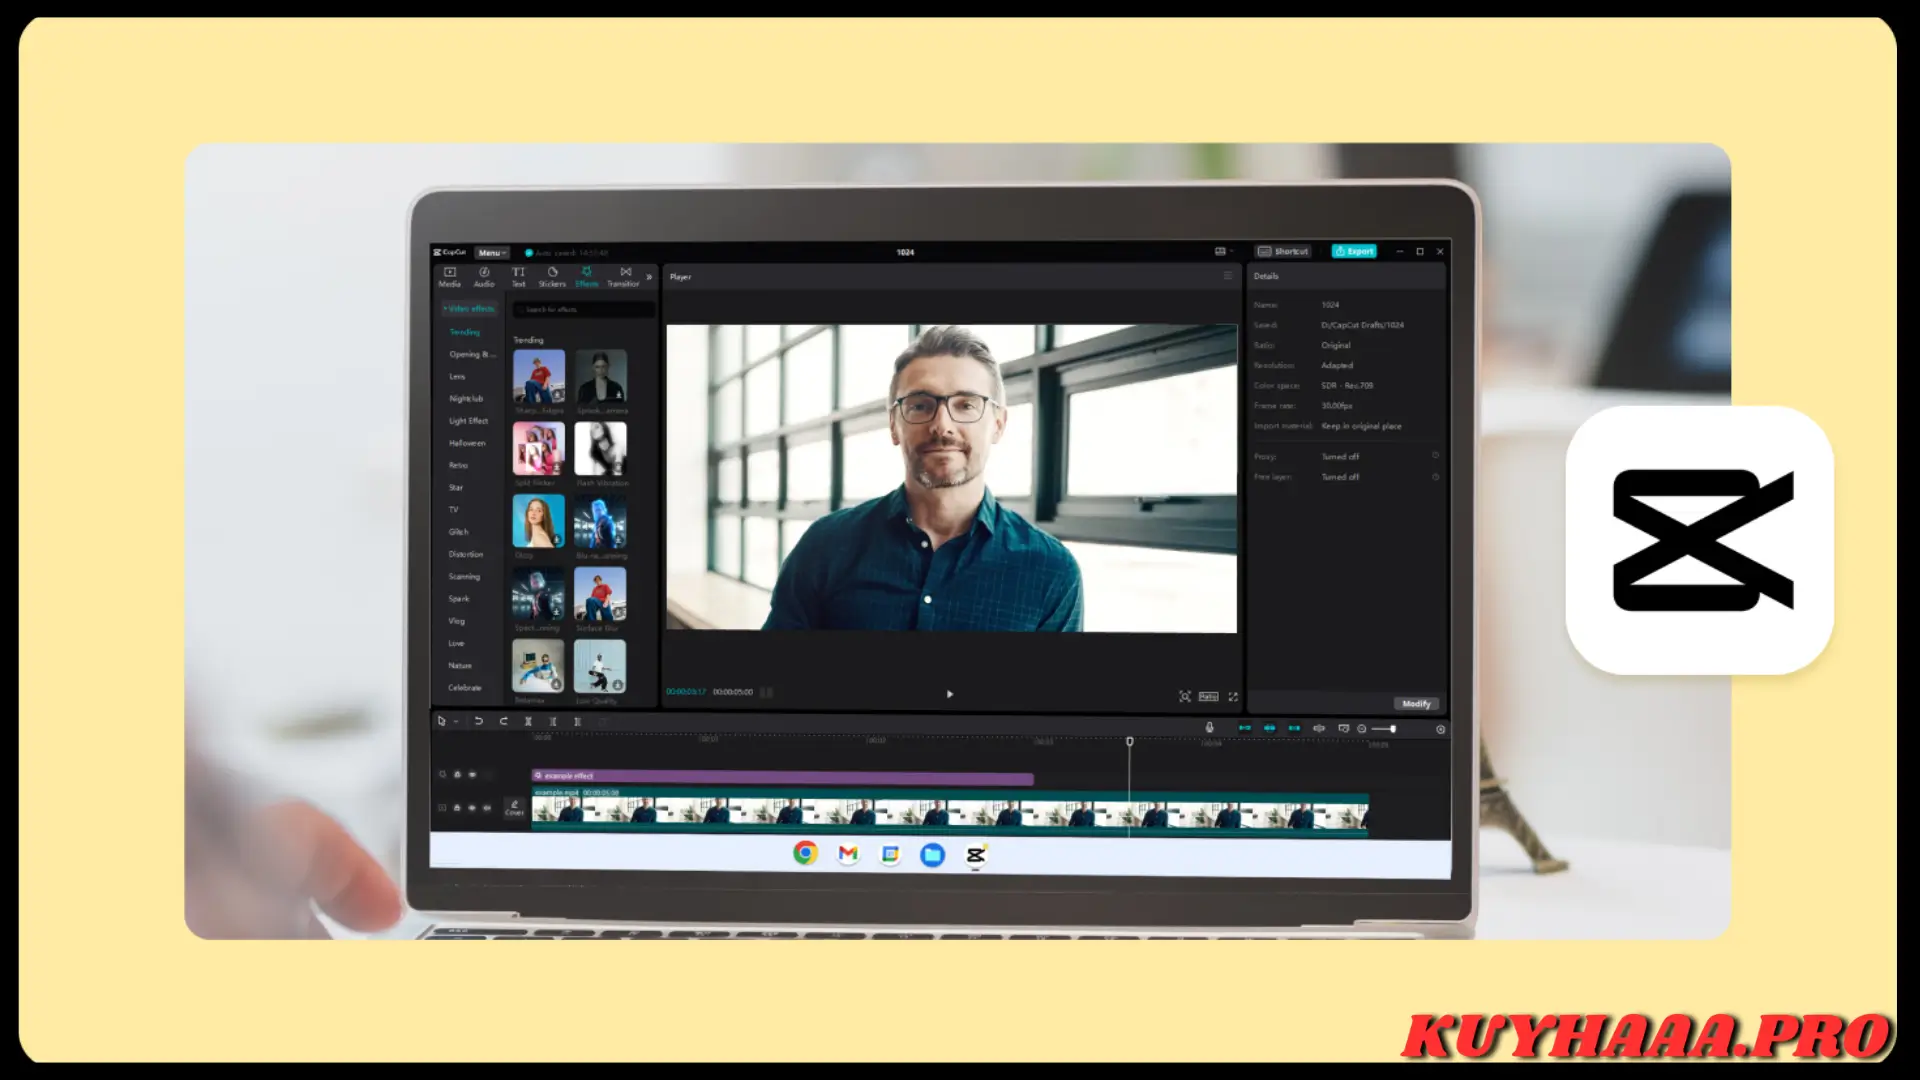Open the Media tab
The width and height of the screenshot is (1920, 1080).
tap(449, 277)
